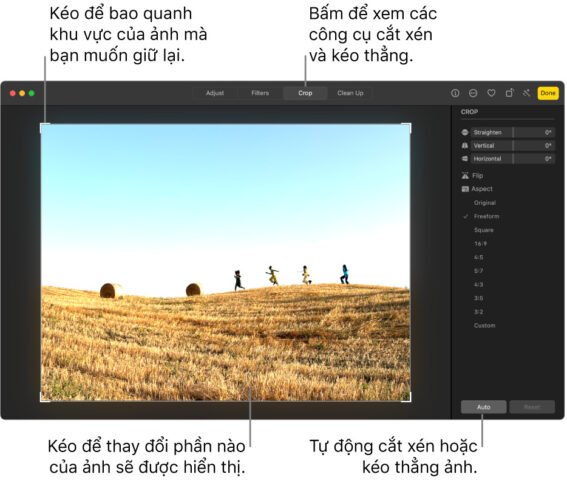The height and width of the screenshot is (480, 567).
Task: Click the Auto Enhance magic wand icon
Action: coord(526,93)
